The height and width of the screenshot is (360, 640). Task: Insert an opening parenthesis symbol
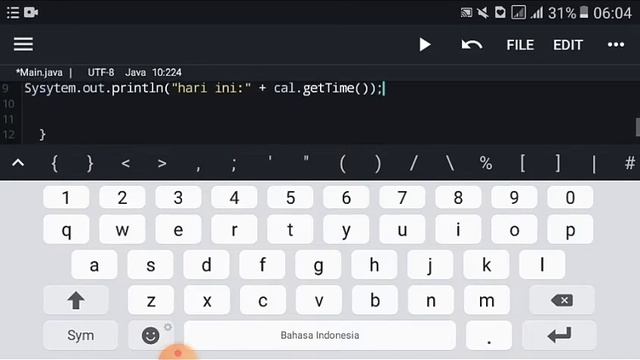coord(342,164)
